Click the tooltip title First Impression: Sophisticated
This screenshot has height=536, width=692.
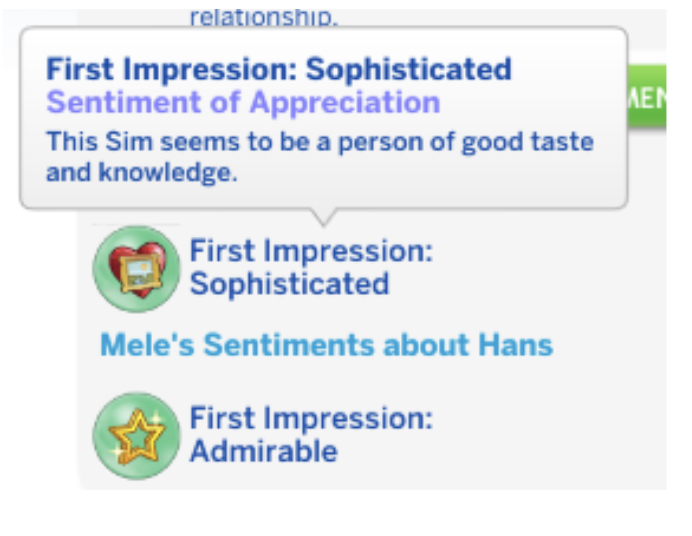coord(278,69)
